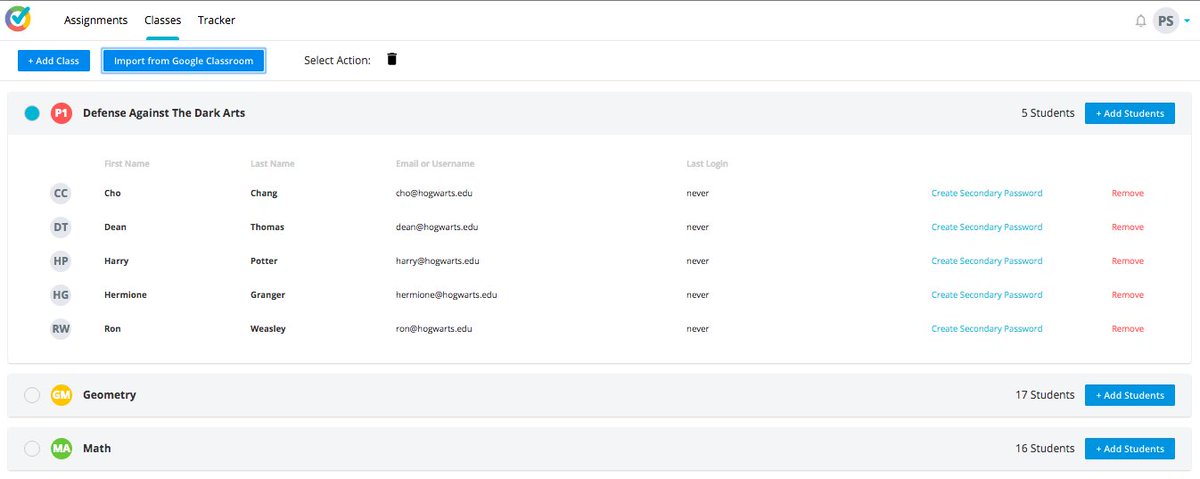Click Import from Google Classroom
The width and height of the screenshot is (1200, 479).
pyautogui.click(x=184, y=61)
